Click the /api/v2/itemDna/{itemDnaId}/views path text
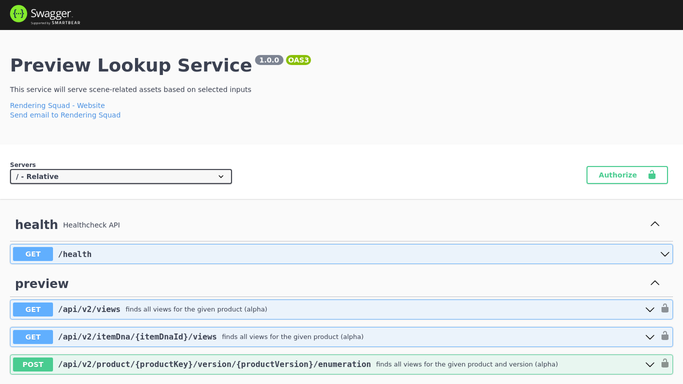This screenshot has width=683, height=384. pyautogui.click(x=137, y=337)
